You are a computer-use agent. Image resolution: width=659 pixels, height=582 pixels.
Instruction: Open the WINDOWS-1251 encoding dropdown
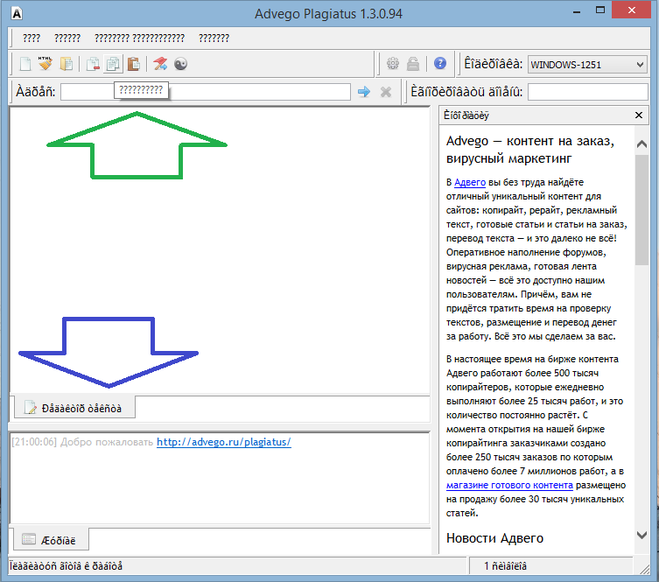587,65
